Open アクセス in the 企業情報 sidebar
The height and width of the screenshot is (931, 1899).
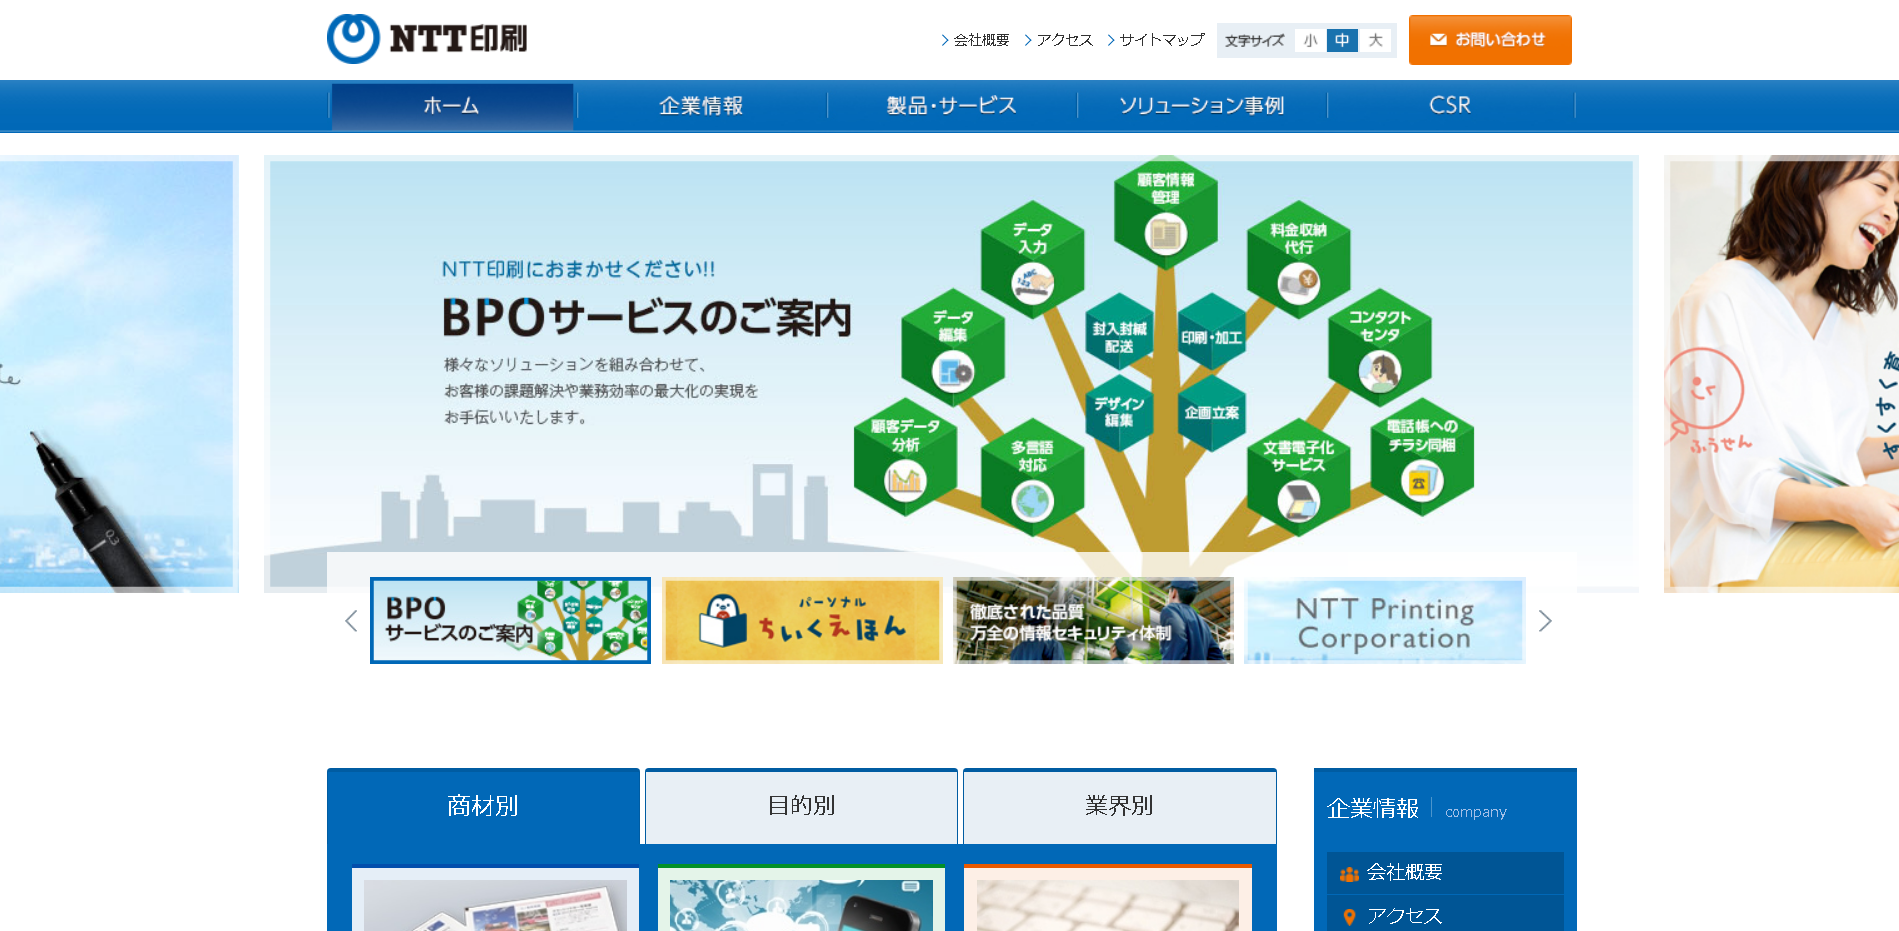pyautogui.click(x=1445, y=915)
